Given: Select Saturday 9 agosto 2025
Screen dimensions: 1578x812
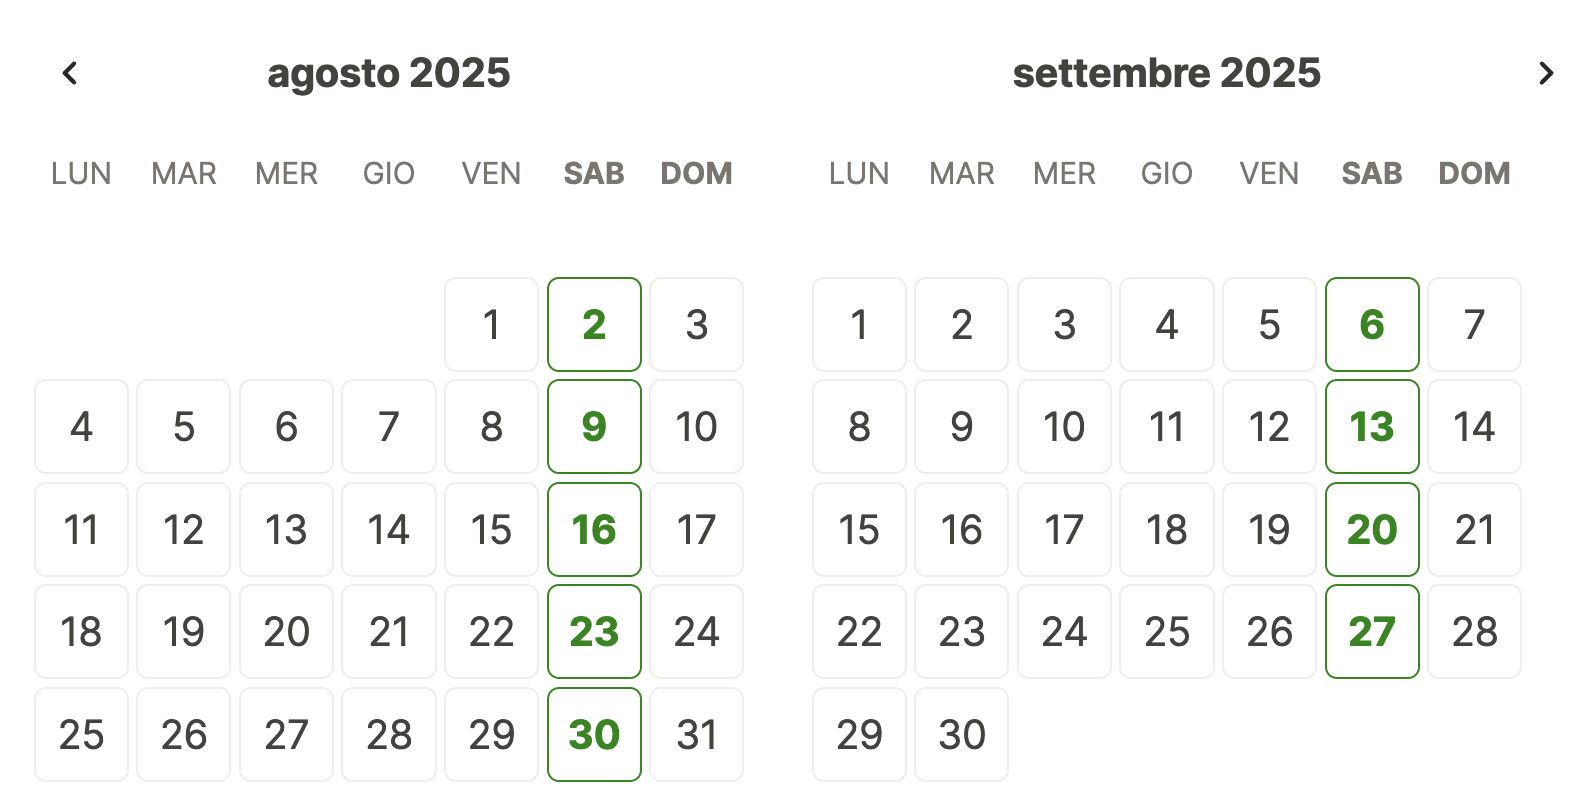Looking at the screenshot, I should click(594, 426).
